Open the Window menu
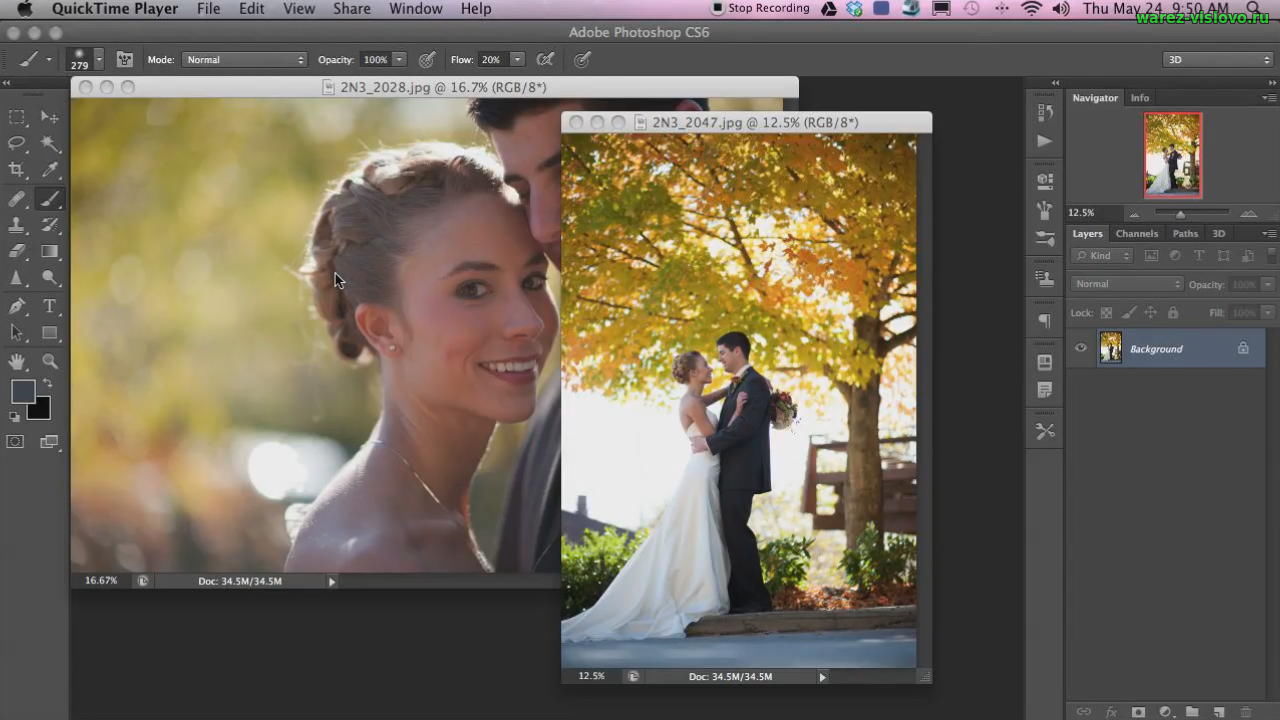This screenshot has width=1280, height=720. click(415, 9)
